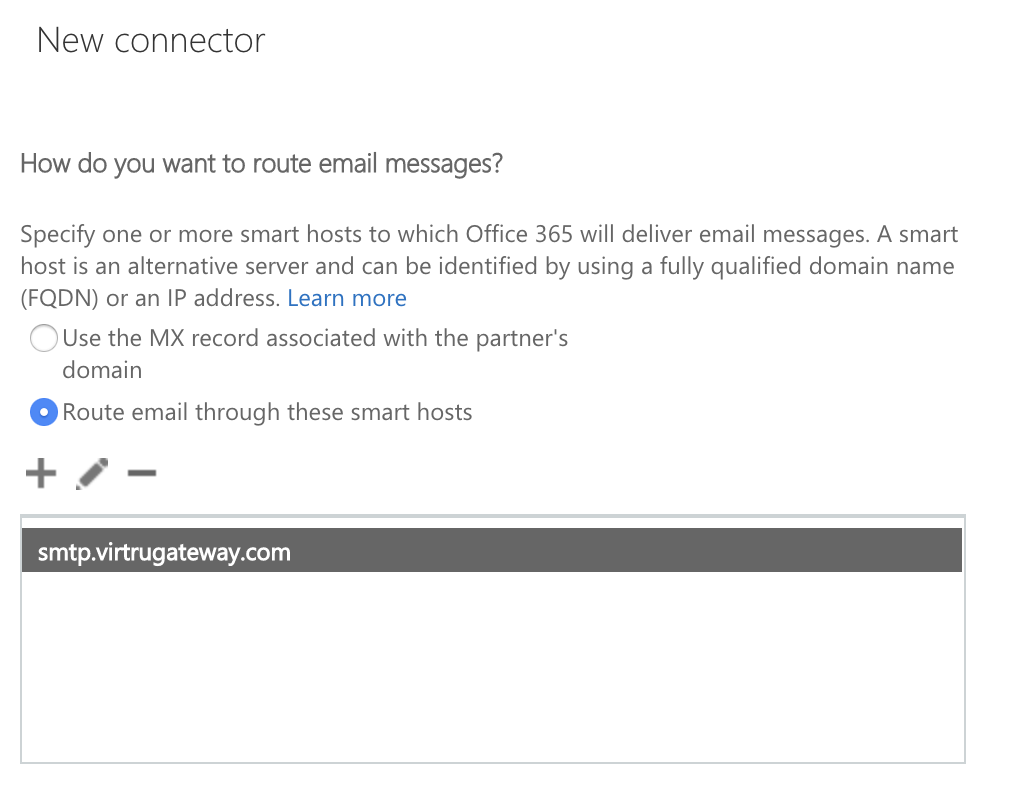Click the '(FQDN) or an IP address' text
The height and width of the screenshot is (800, 1034).
[151, 298]
